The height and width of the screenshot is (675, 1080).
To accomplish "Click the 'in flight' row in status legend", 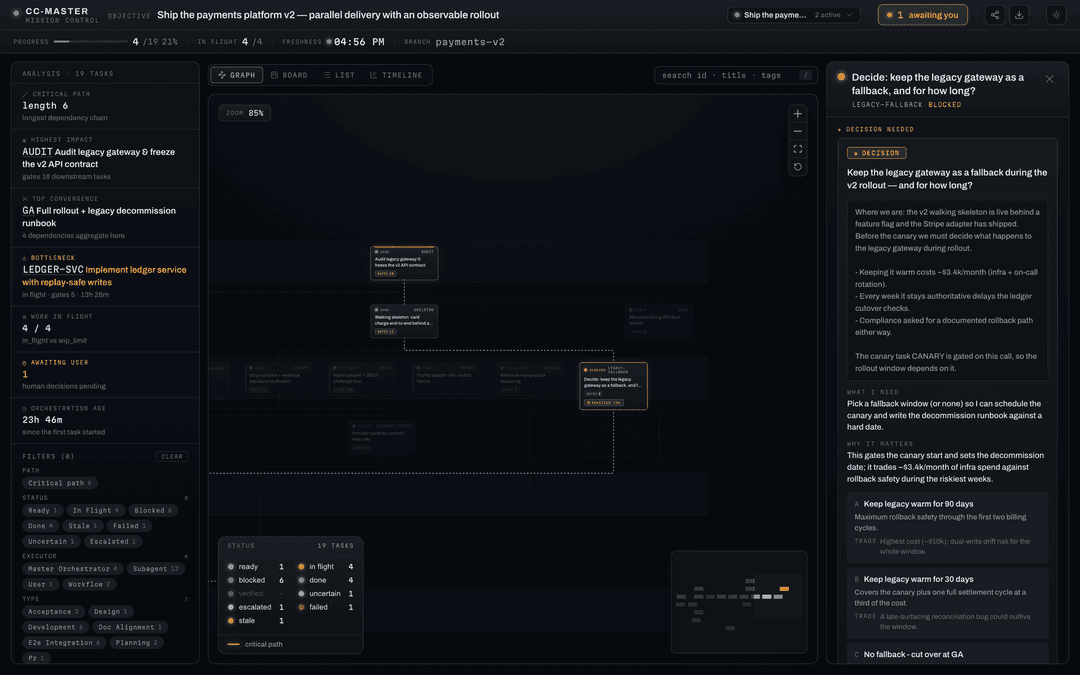I will (326, 567).
